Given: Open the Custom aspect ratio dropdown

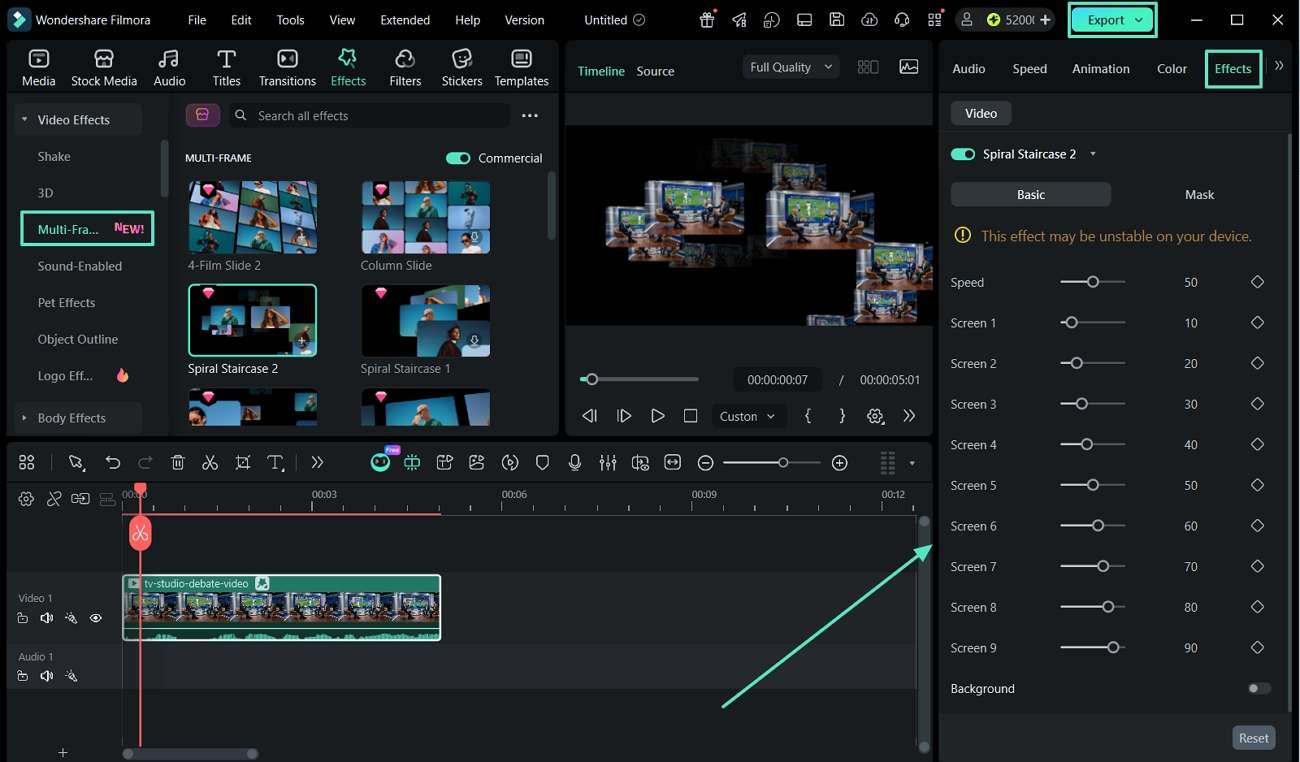Looking at the screenshot, I should tap(747, 416).
